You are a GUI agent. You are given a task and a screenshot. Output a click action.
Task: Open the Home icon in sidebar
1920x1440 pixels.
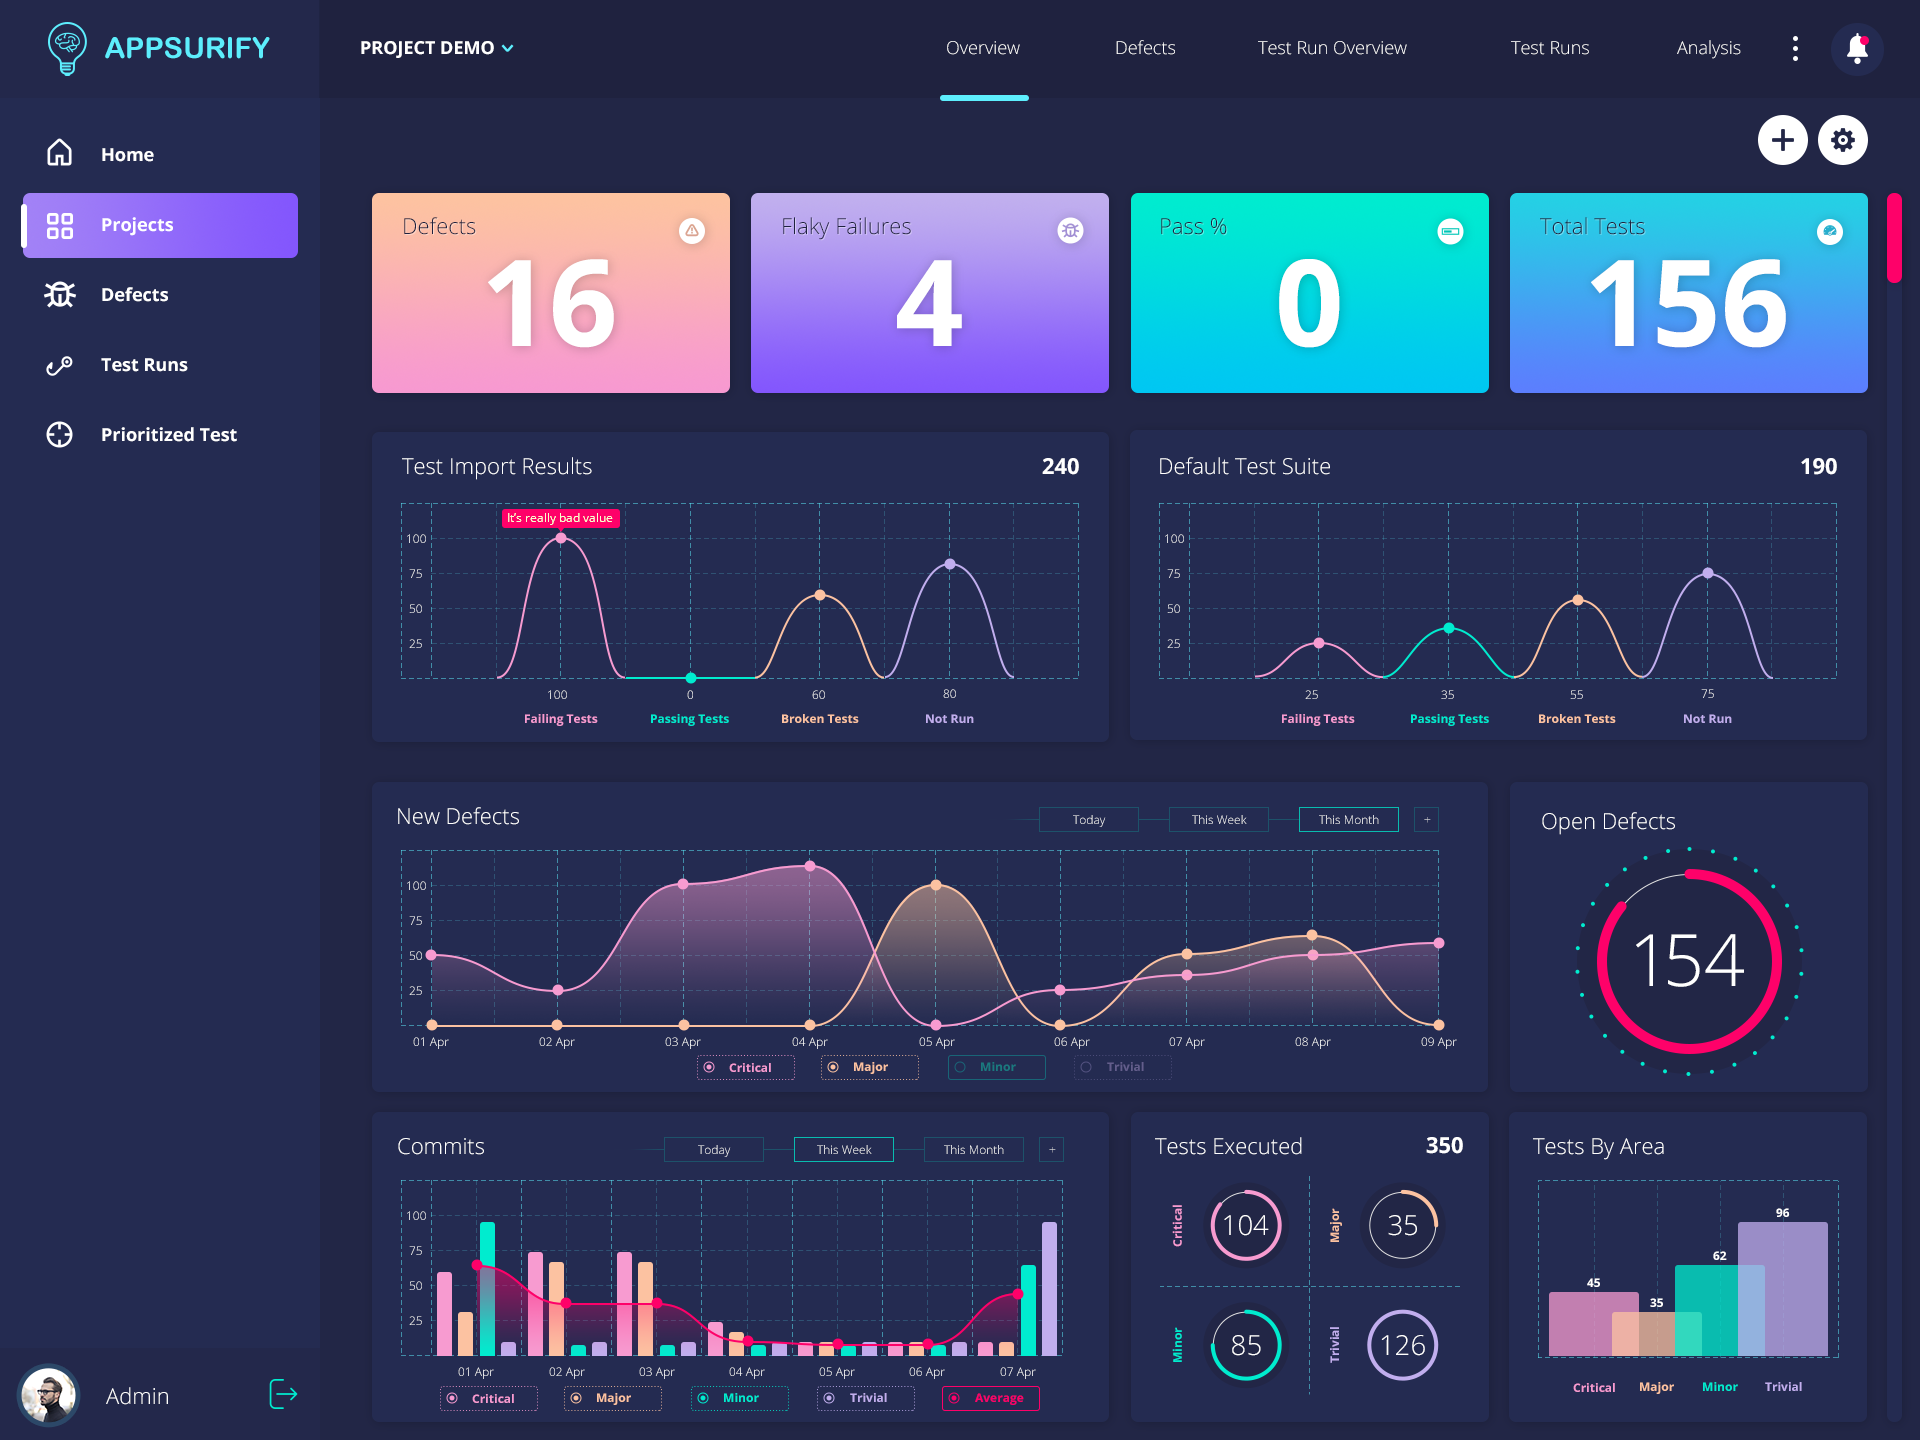point(60,153)
